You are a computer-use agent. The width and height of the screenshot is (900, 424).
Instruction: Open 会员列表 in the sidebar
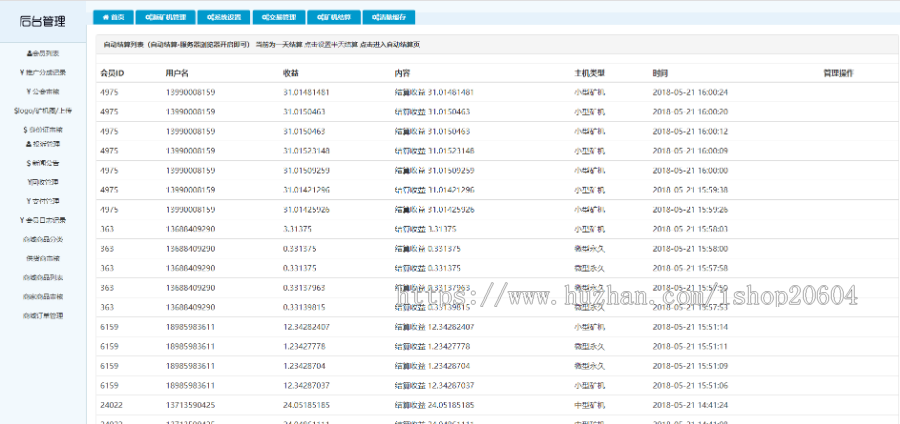coord(43,53)
